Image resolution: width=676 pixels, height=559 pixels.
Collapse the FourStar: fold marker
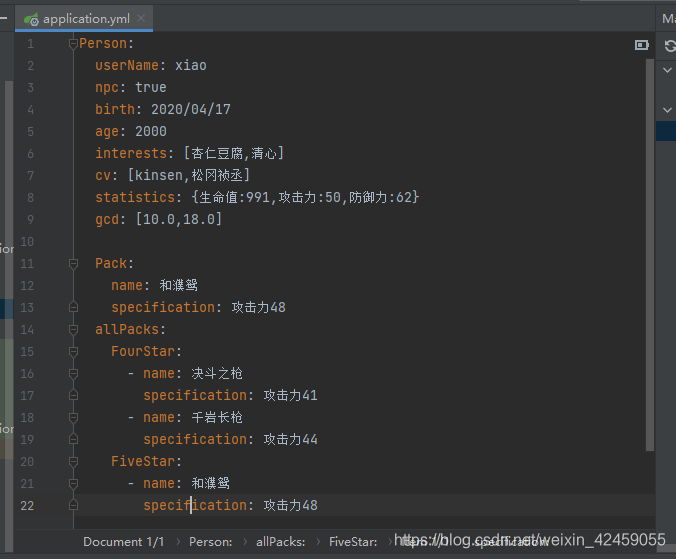pyautogui.click(x=73, y=351)
